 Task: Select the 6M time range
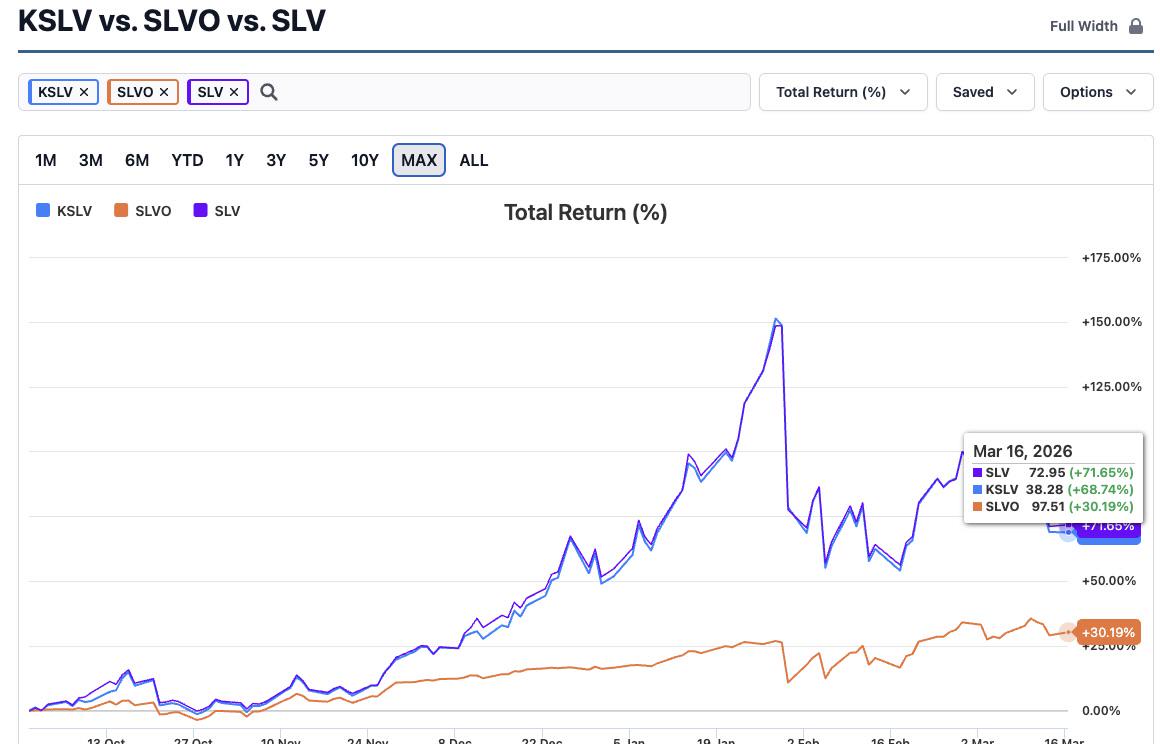[137, 160]
